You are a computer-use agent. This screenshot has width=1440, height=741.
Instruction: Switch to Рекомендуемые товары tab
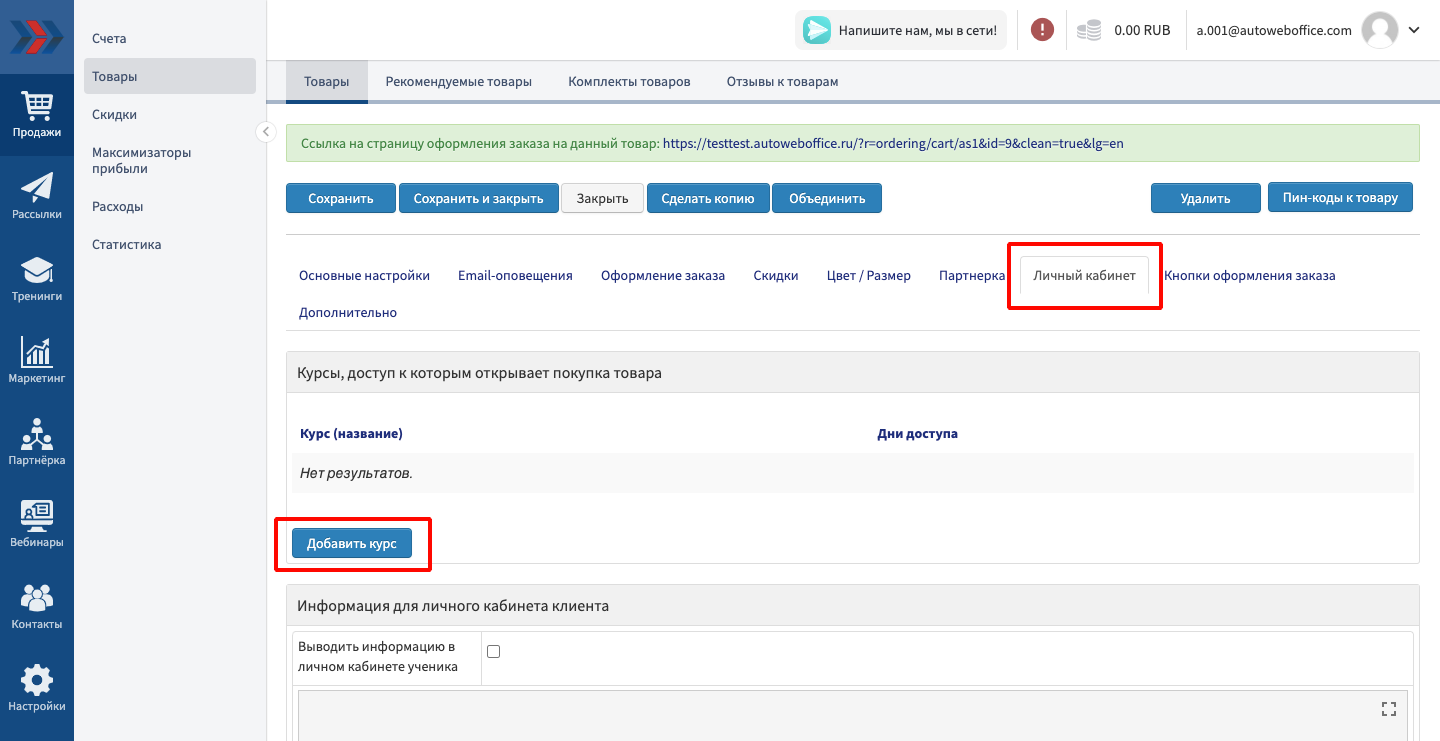[x=458, y=82]
